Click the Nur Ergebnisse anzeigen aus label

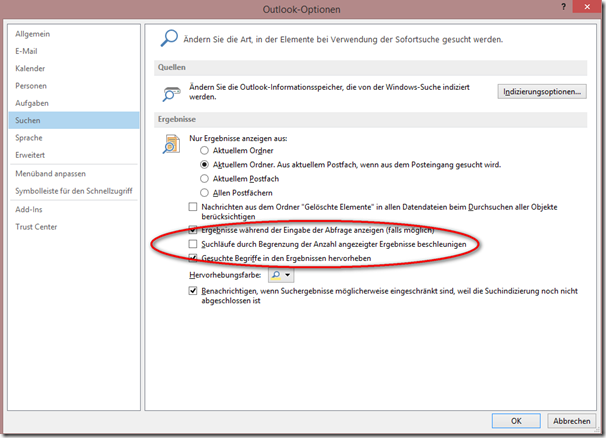tap(238, 138)
